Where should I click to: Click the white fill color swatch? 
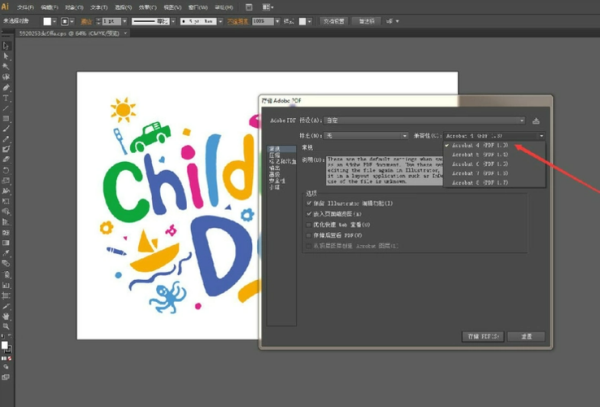click(5, 344)
